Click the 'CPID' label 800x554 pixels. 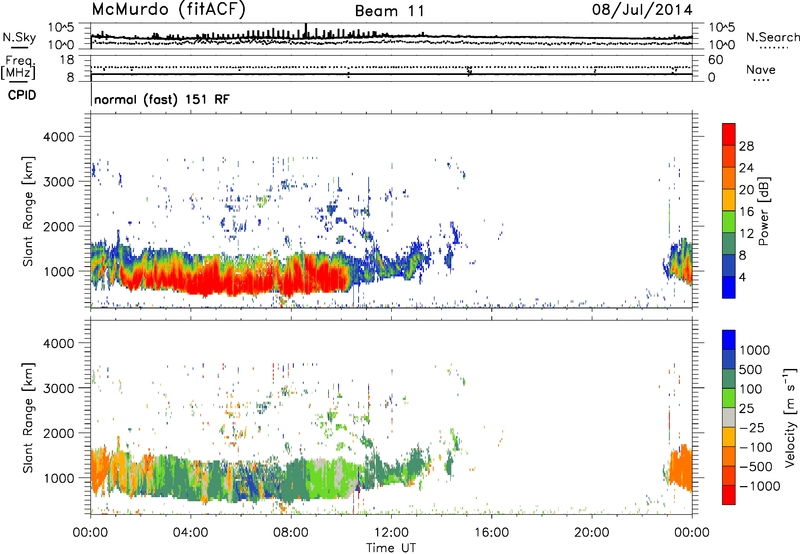pos(22,95)
